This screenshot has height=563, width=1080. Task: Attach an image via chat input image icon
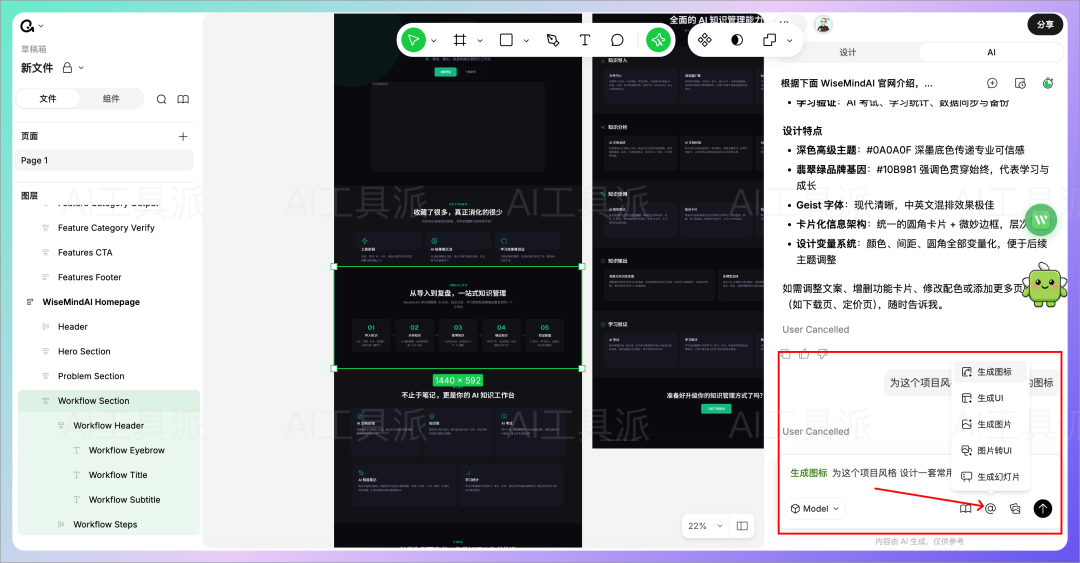pyautogui.click(x=1015, y=509)
